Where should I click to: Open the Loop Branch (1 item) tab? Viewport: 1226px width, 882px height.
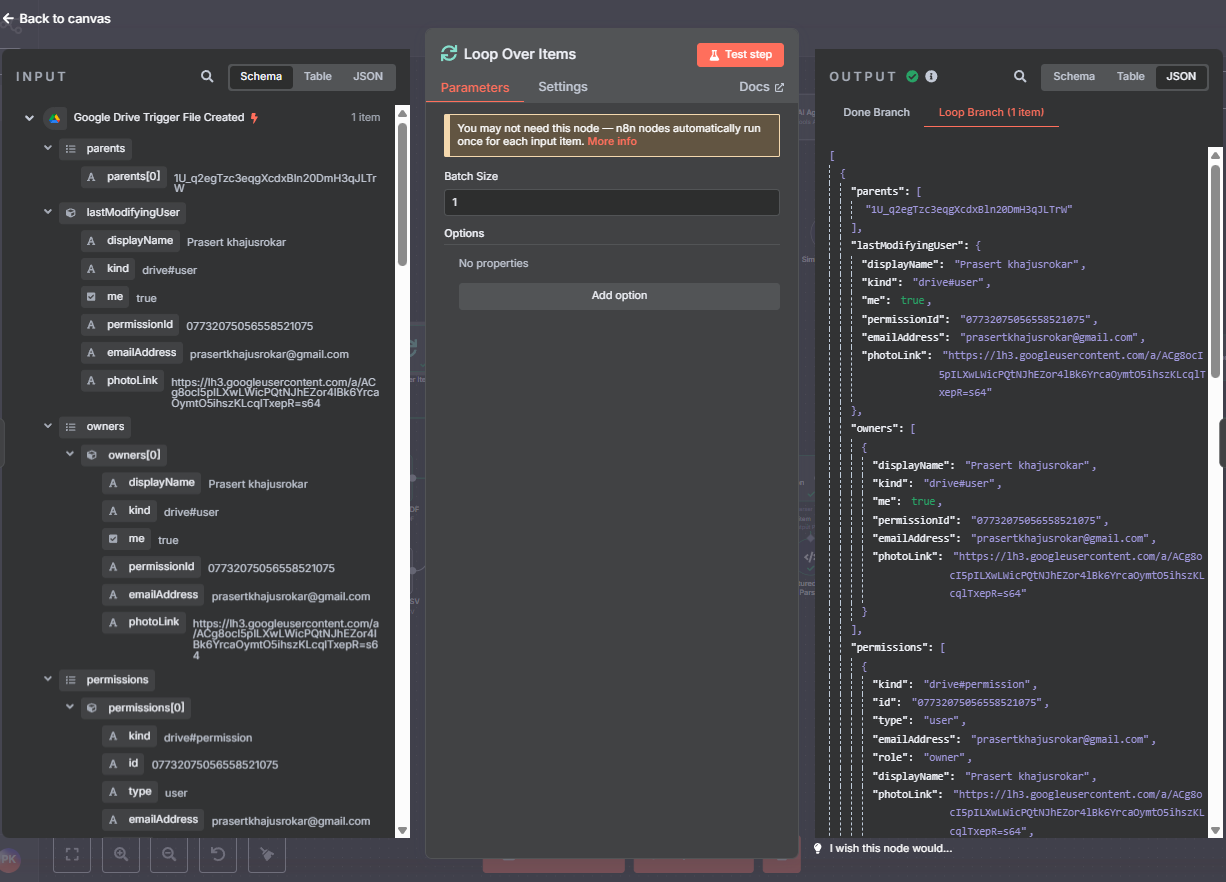coord(991,112)
